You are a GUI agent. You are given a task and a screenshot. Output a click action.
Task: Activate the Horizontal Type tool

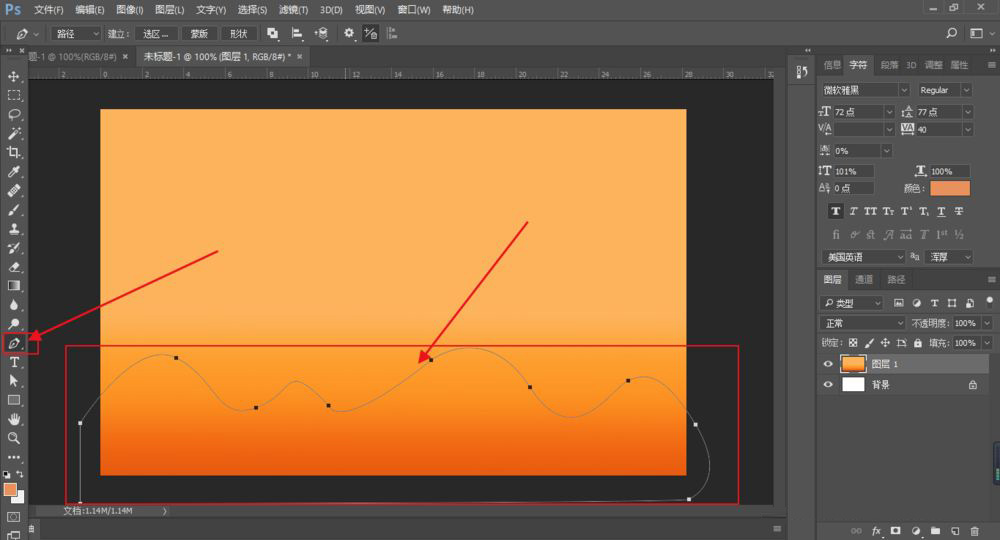click(x=14, y=362)
